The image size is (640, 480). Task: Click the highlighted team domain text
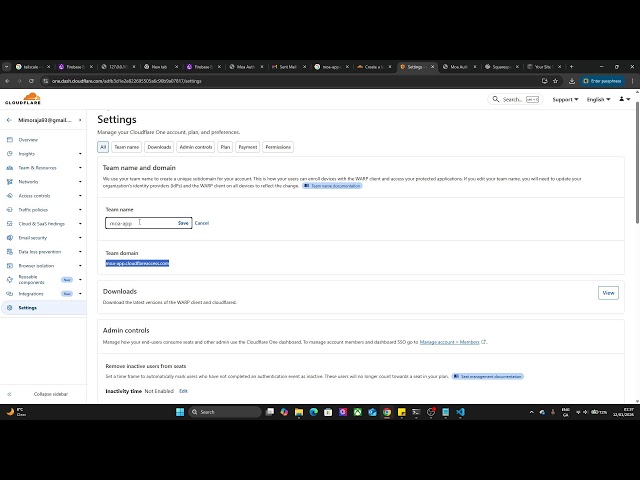tap(137, 263)
